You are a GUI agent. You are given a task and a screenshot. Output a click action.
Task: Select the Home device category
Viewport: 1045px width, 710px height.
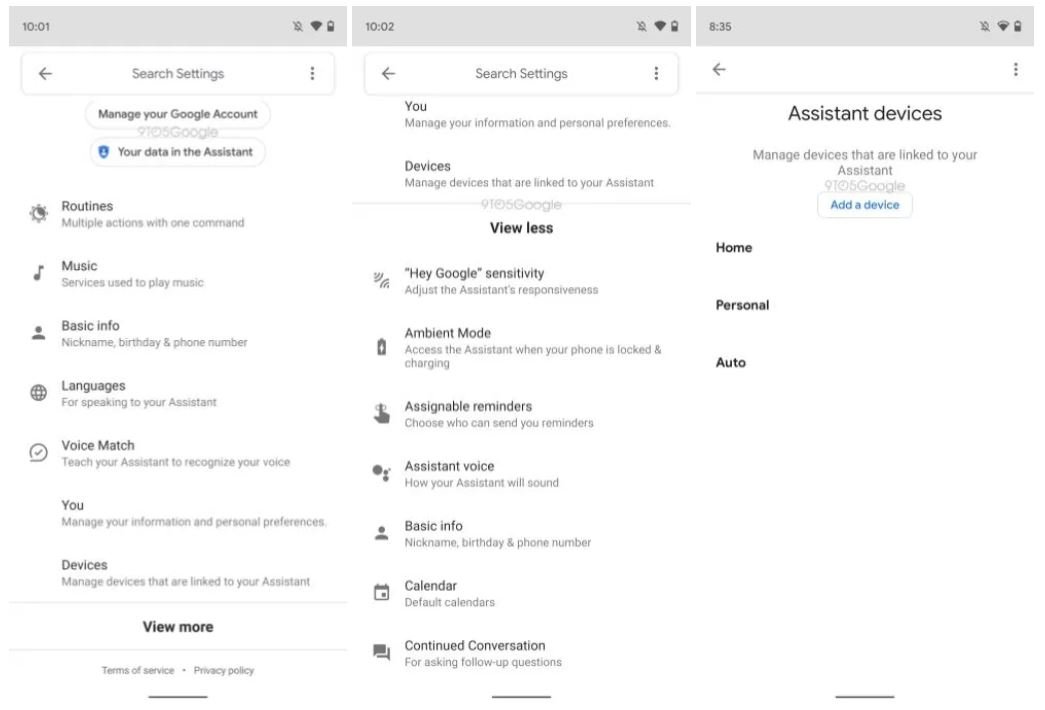coord(734,248)
